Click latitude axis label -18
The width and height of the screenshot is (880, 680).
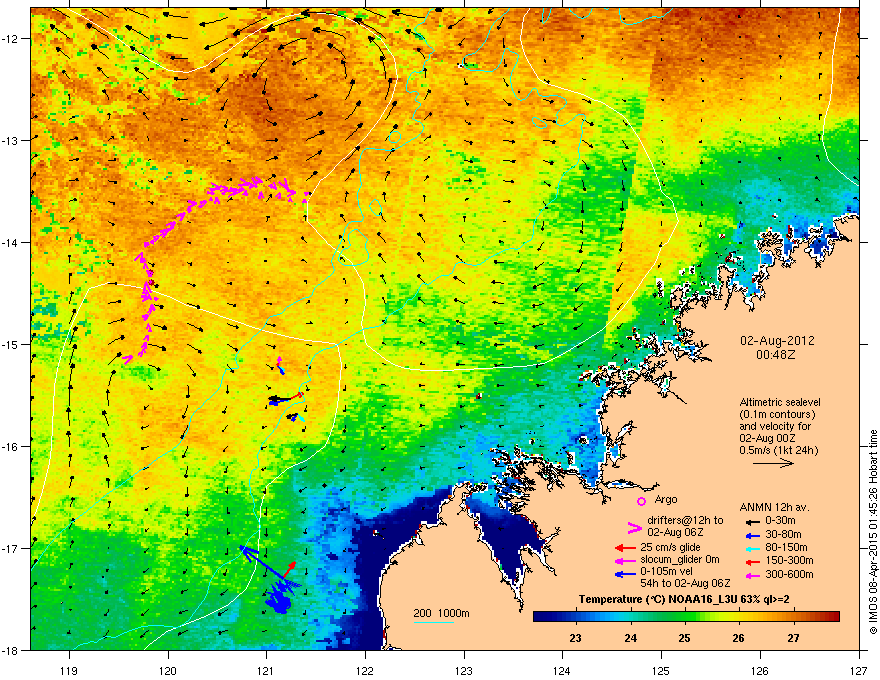[11, 650]
